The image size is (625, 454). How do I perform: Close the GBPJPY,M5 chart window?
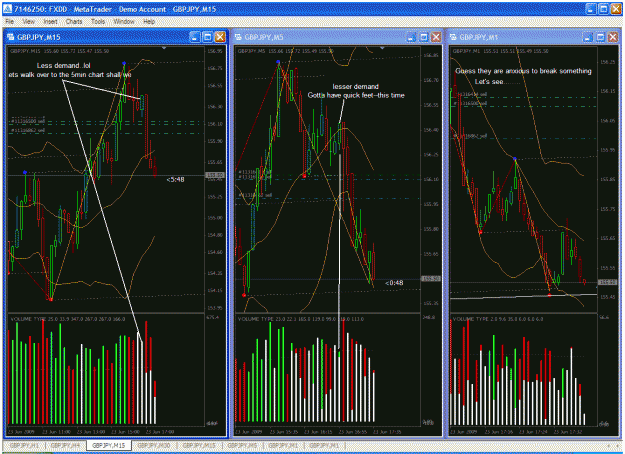click(436, 37)
